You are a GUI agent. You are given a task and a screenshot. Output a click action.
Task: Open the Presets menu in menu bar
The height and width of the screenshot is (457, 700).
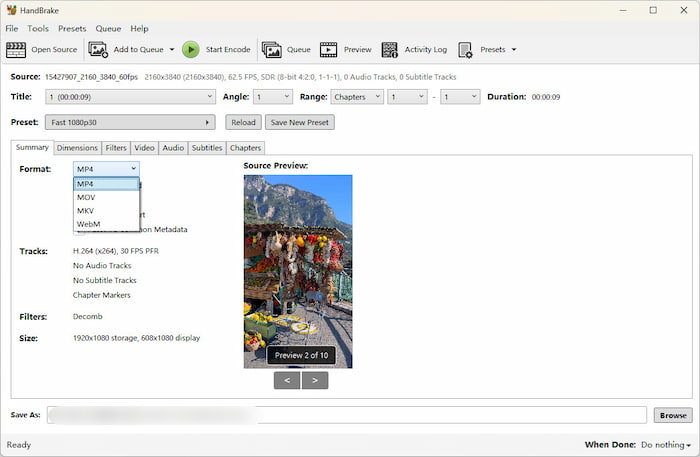click(x=72, y=29)
